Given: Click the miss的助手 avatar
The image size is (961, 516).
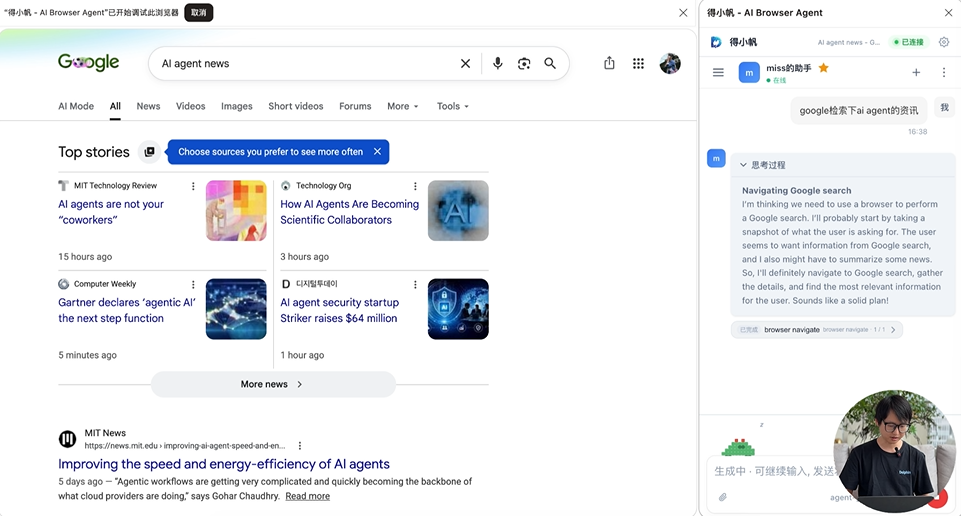Looking at the screenshot, I should [749, 72].
